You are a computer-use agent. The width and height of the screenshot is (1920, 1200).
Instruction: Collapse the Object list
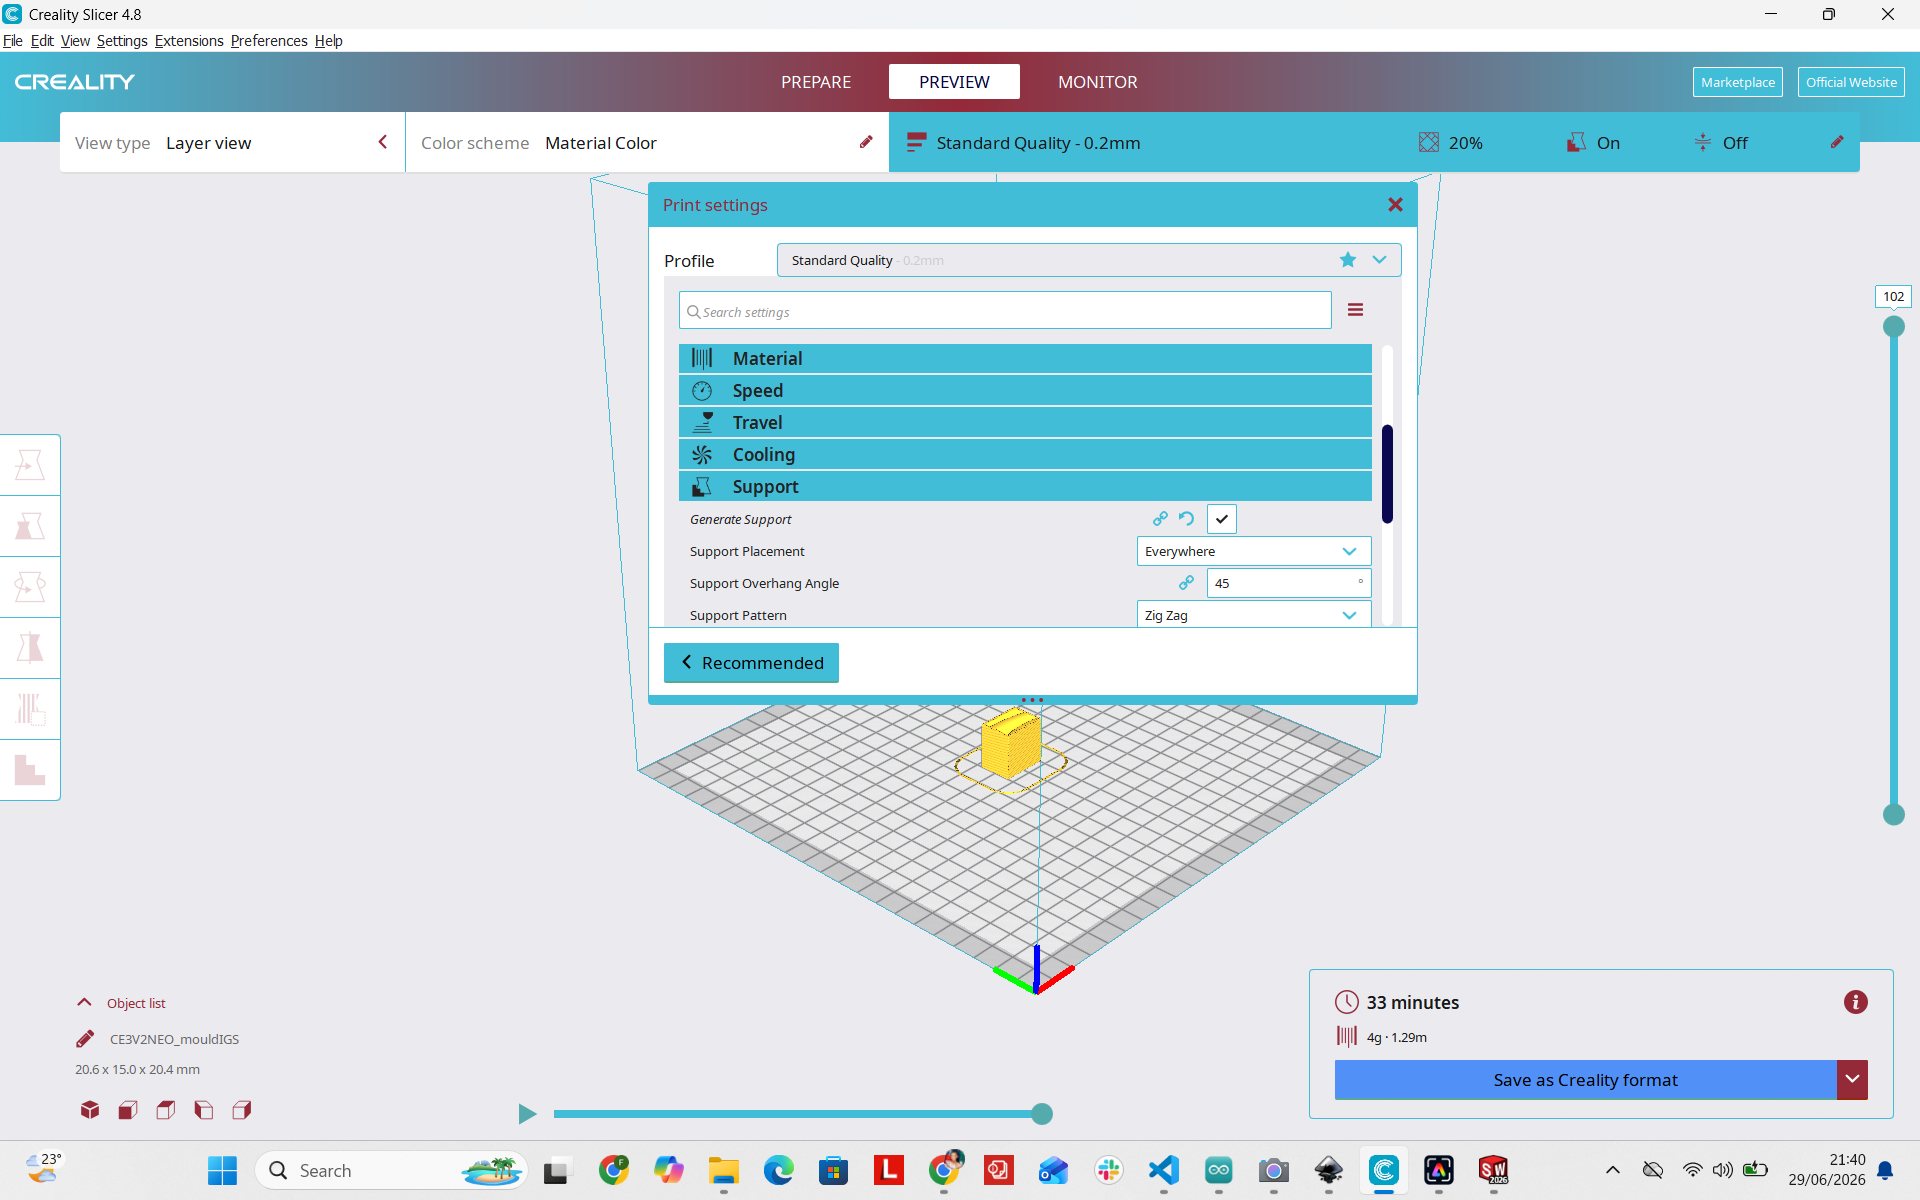click(x=84, y=1002)
